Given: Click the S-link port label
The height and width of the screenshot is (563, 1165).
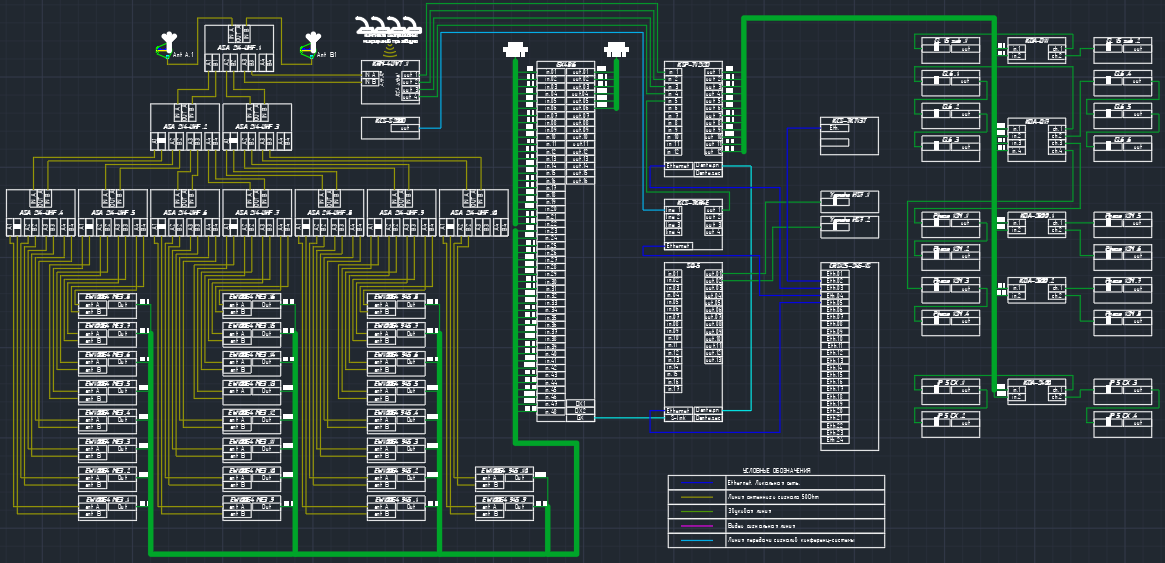Looking at the screenshot, I should [677, 418].
